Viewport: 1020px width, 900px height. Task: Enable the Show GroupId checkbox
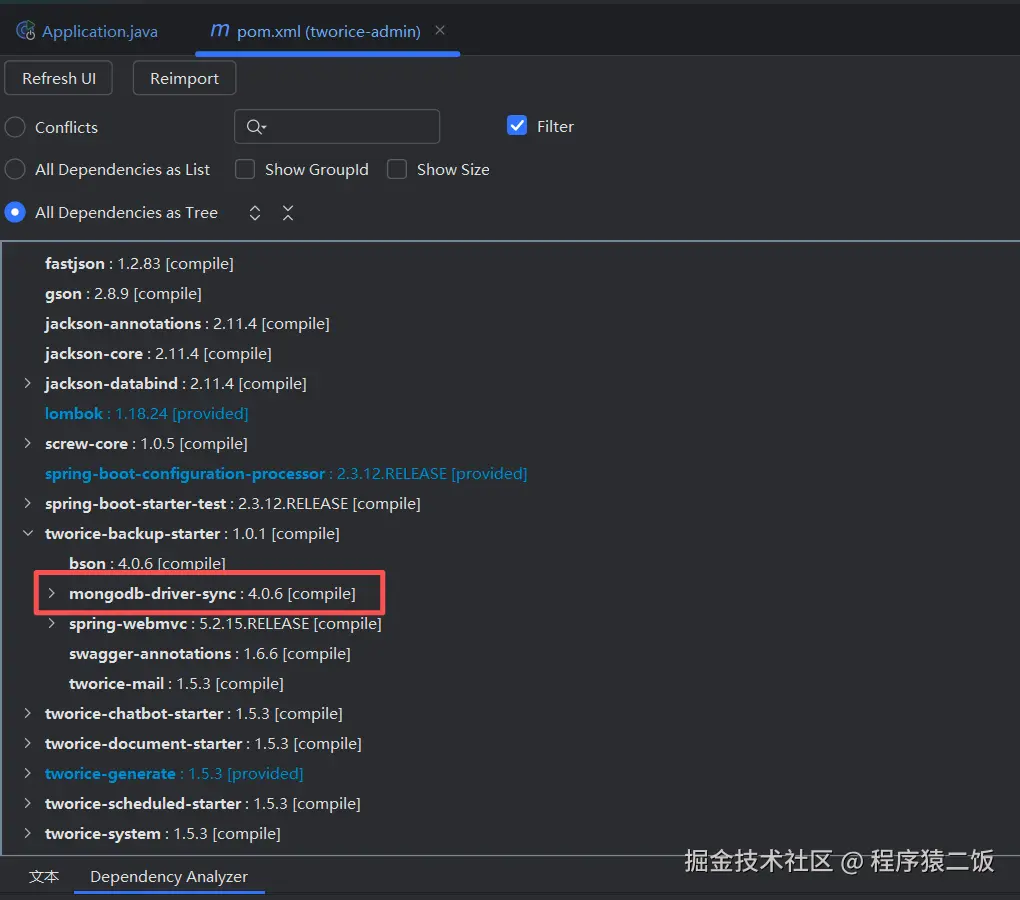(245, 169)
